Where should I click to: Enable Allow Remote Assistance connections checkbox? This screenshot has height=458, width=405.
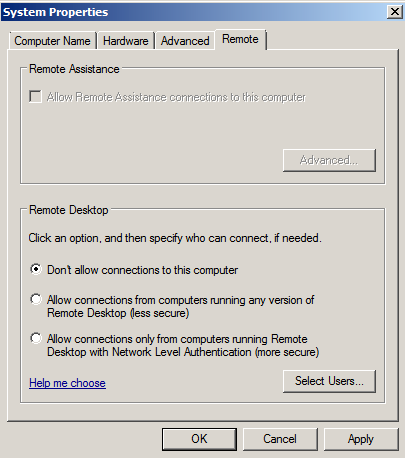(x=35, y=97)
